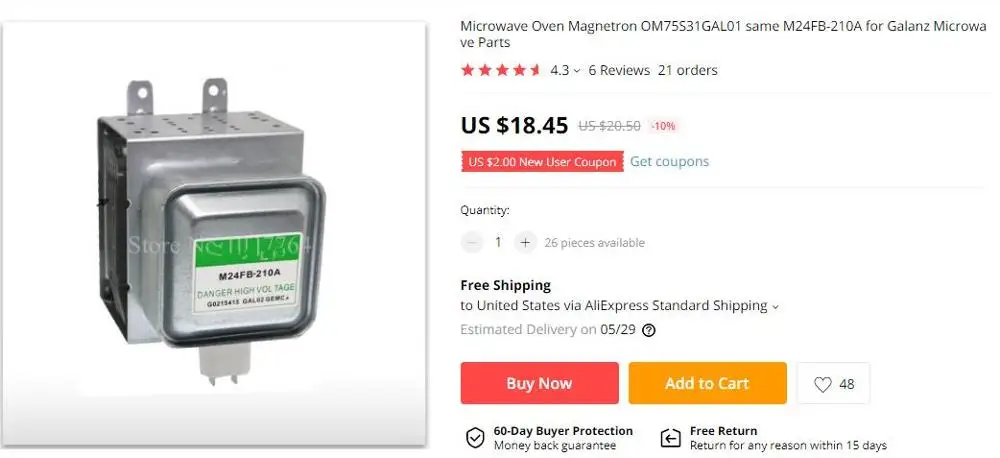Click the star rating icons
Screen dimensions: 1000x458
(x=501, y=70)
